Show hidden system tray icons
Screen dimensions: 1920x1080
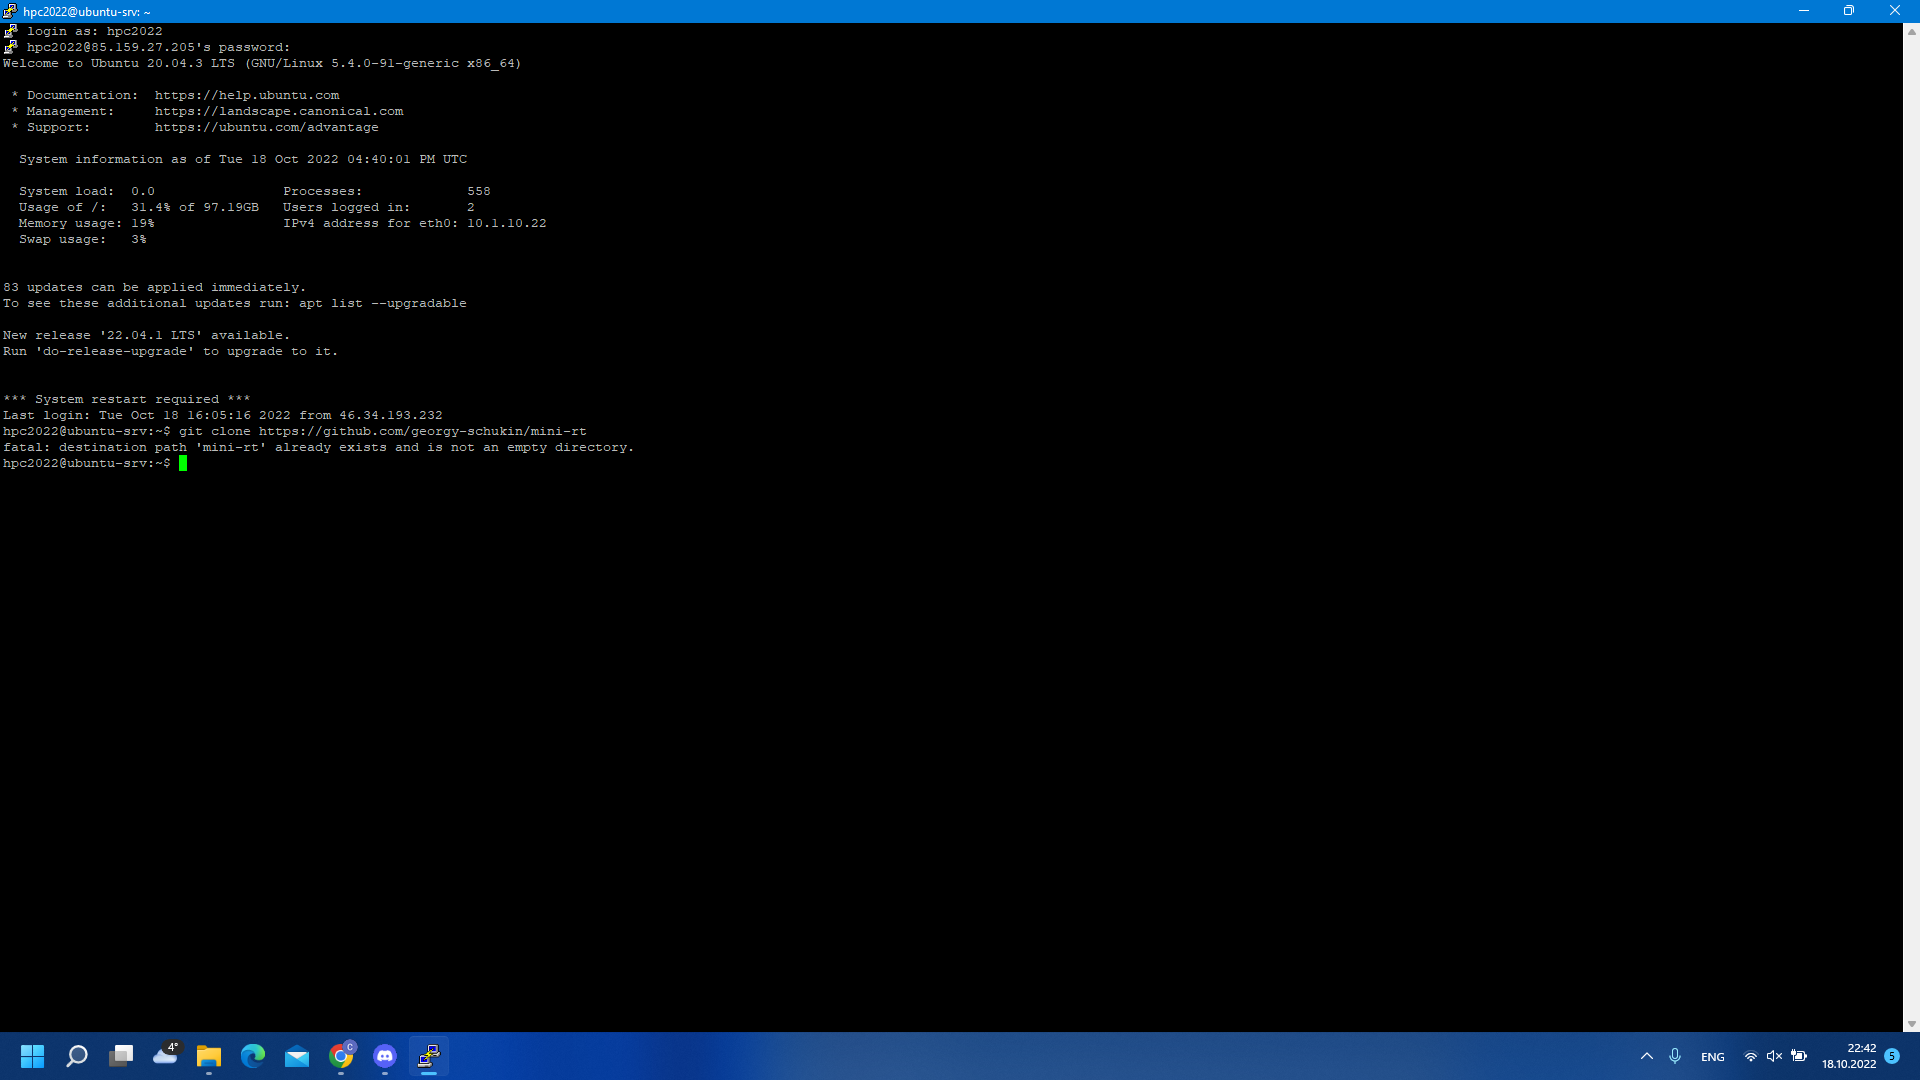[x=1647, y=1056]
